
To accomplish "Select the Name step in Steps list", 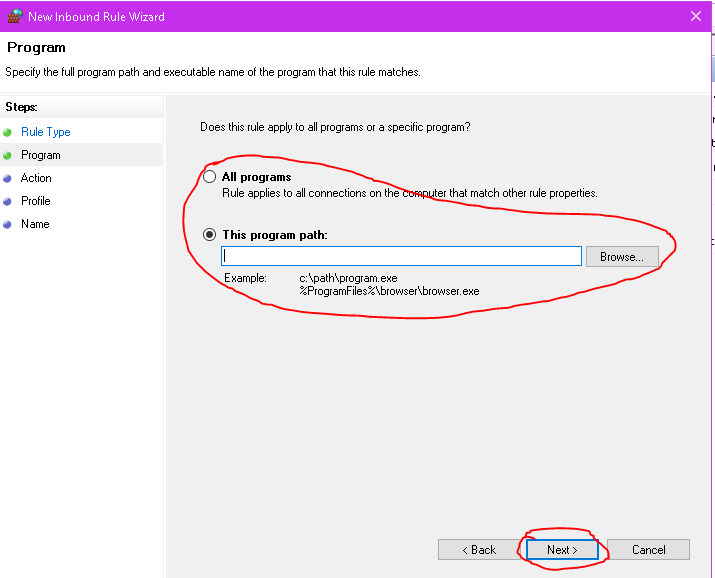I will (35, 224).
